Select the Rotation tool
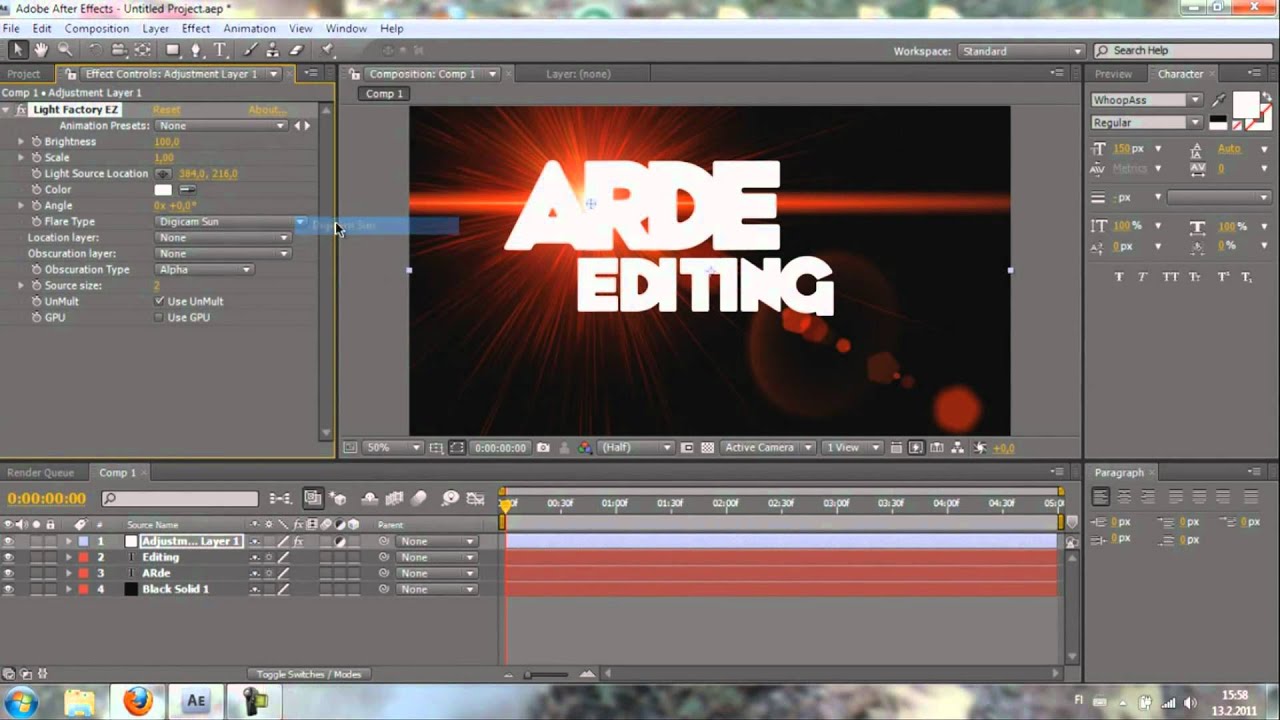 pos(95,50)
